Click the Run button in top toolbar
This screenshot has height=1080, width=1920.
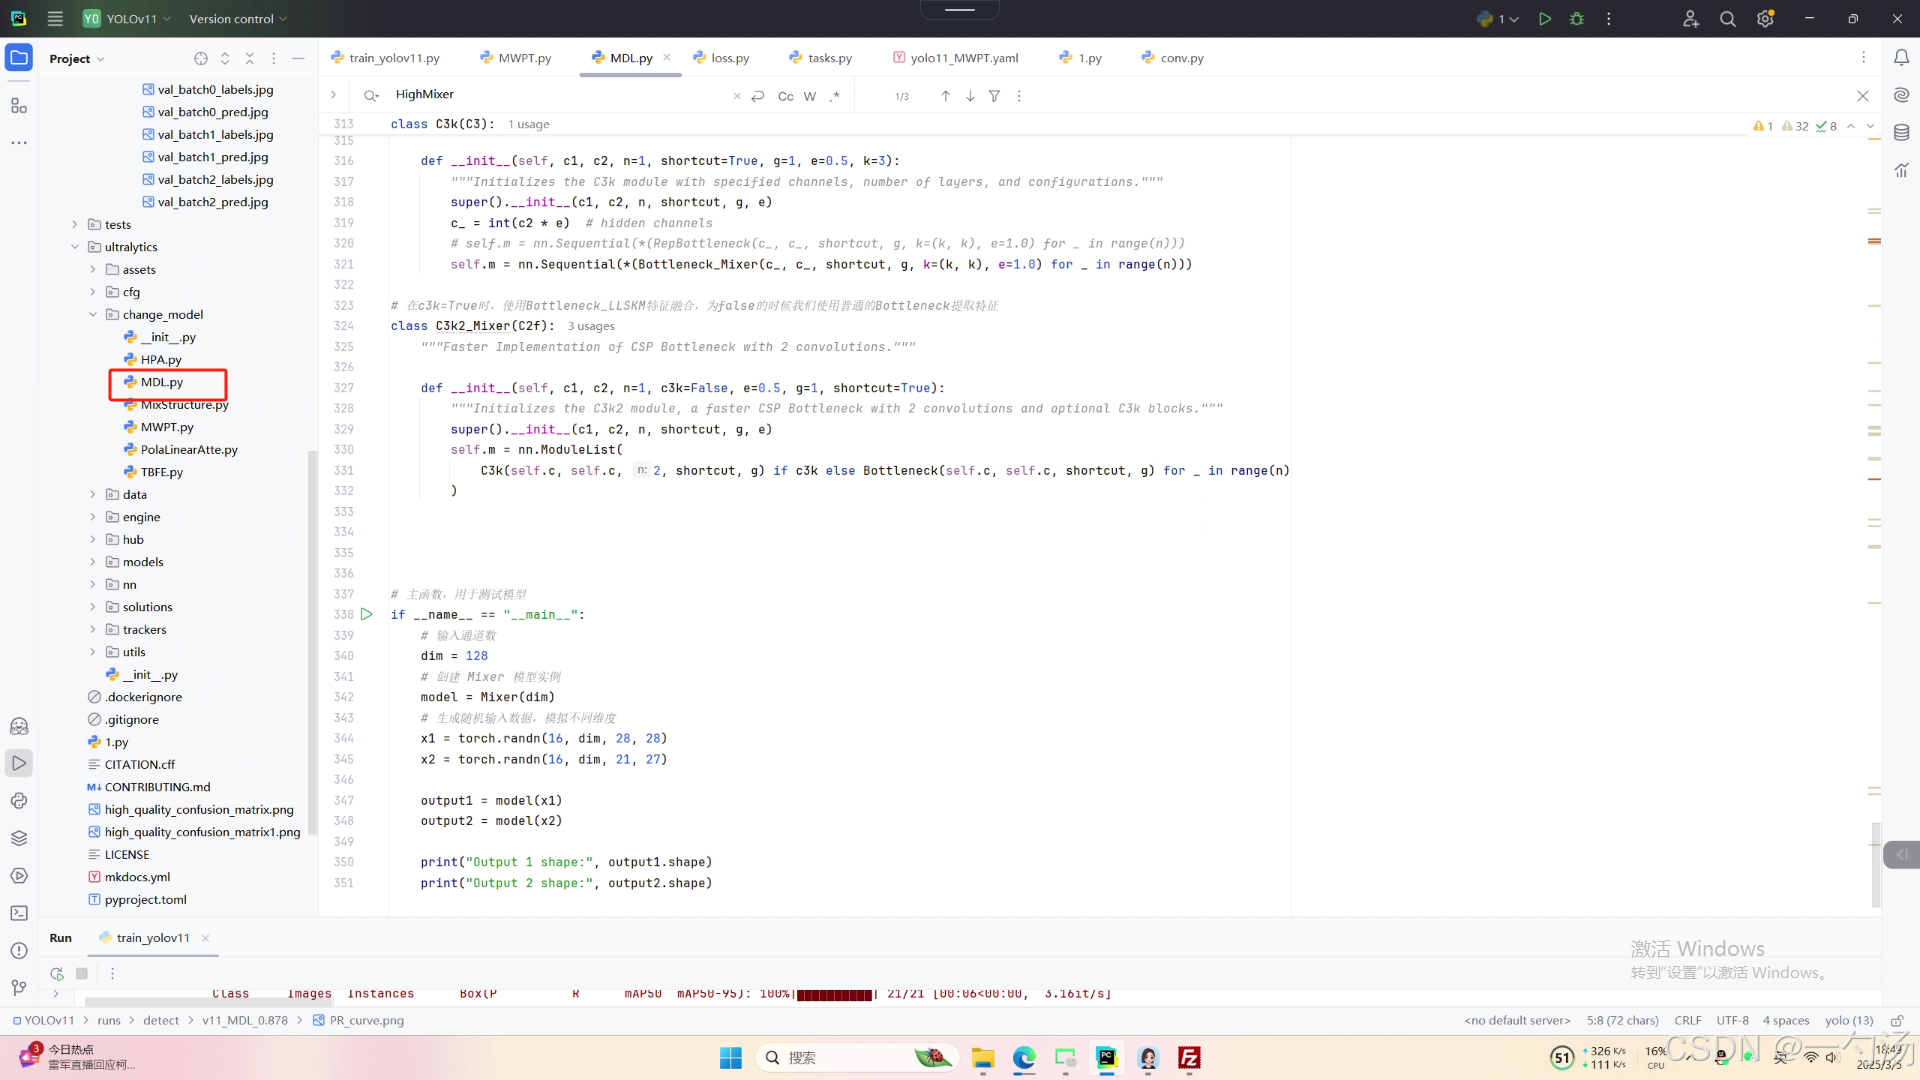(1545, 19)
